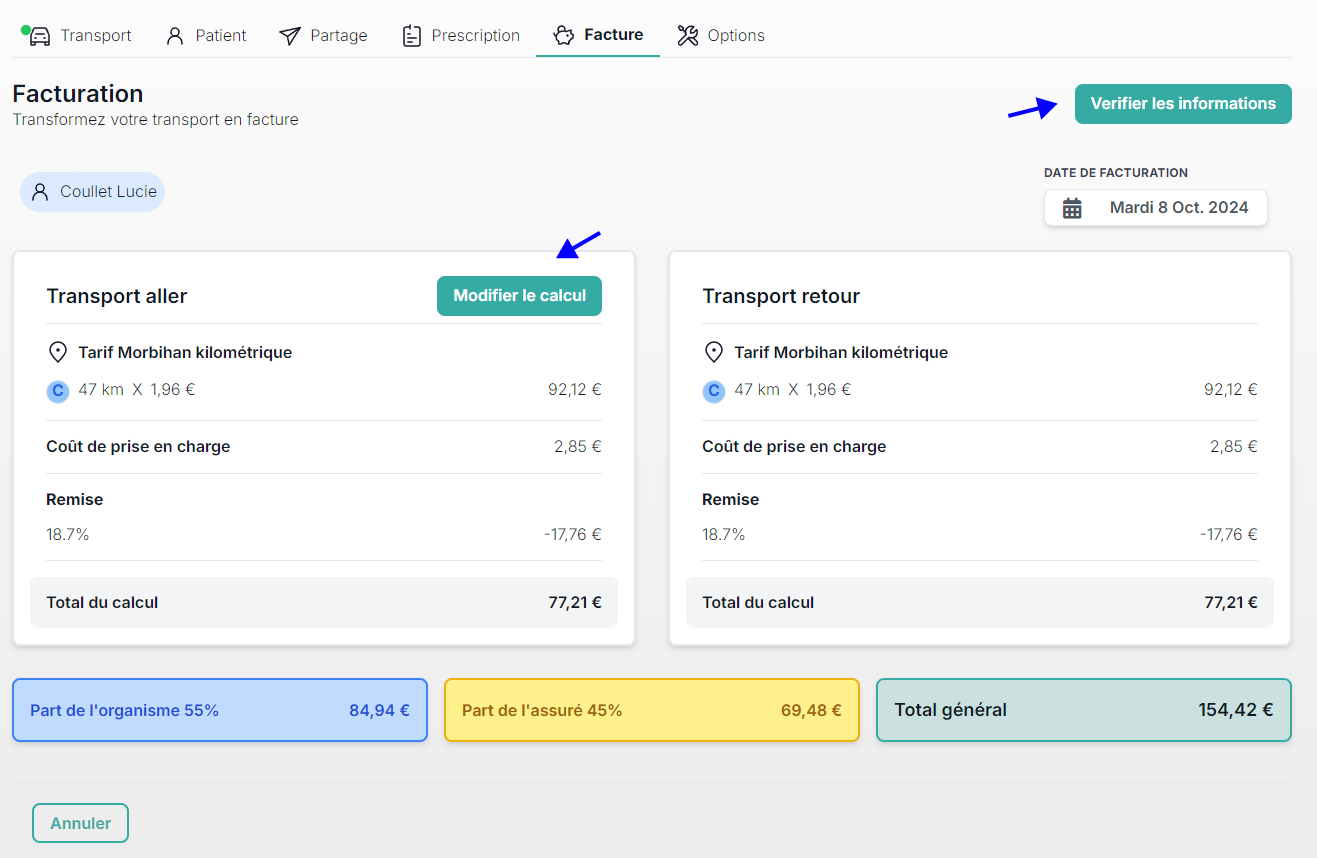
Task: Click Tarif Morbihan kilométrique in Transport aller
Action: (185, 352)
